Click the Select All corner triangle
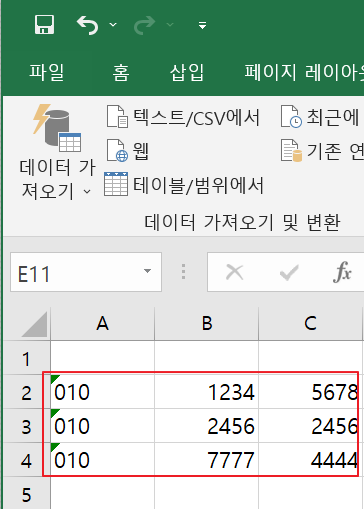The image size is (364, 509). coord(34,324)
